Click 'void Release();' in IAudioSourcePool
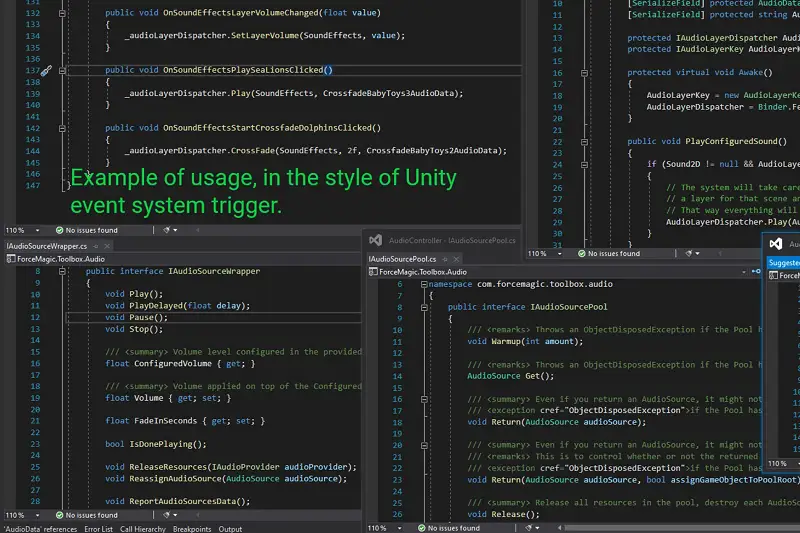The height and width of the screenshot is (533, 800). [x=504, y=514]
